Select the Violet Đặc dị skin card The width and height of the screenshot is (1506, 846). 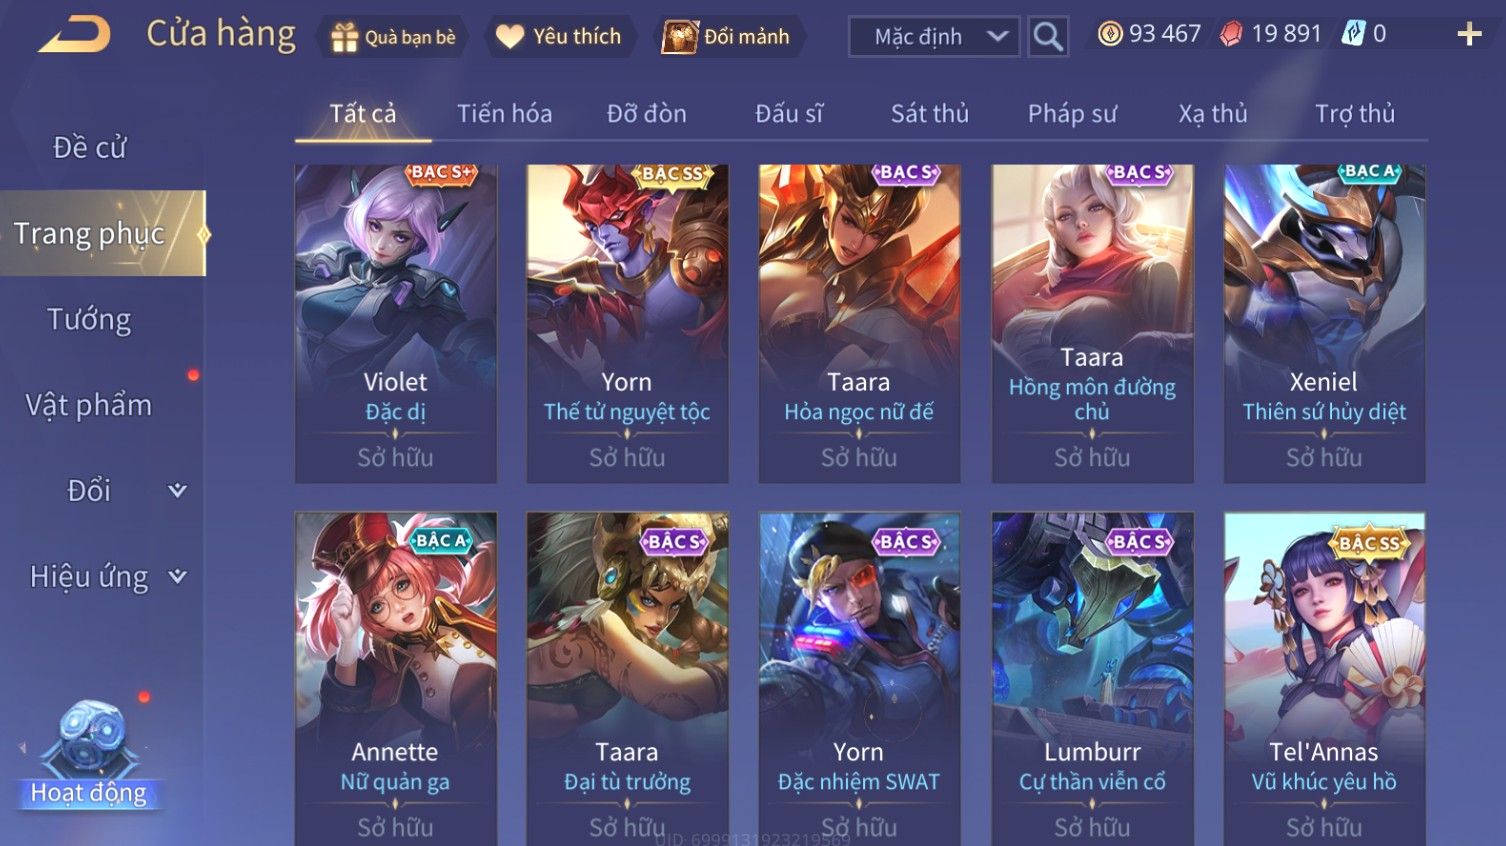coord(396,324)
